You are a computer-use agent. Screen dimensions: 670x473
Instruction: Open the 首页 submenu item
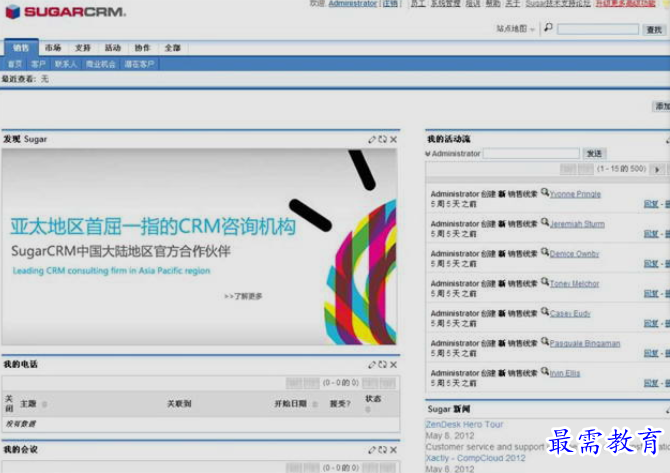pyautogui.click(x=15, y=64)
